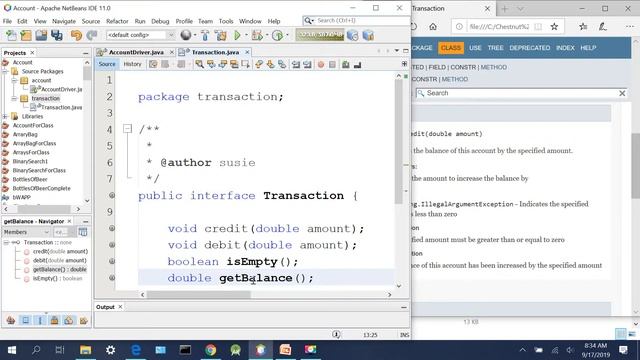Viewport: 640px width, 360px height.
Task: Click the Projects panel horizontal scrollbar
Action: 43,209
